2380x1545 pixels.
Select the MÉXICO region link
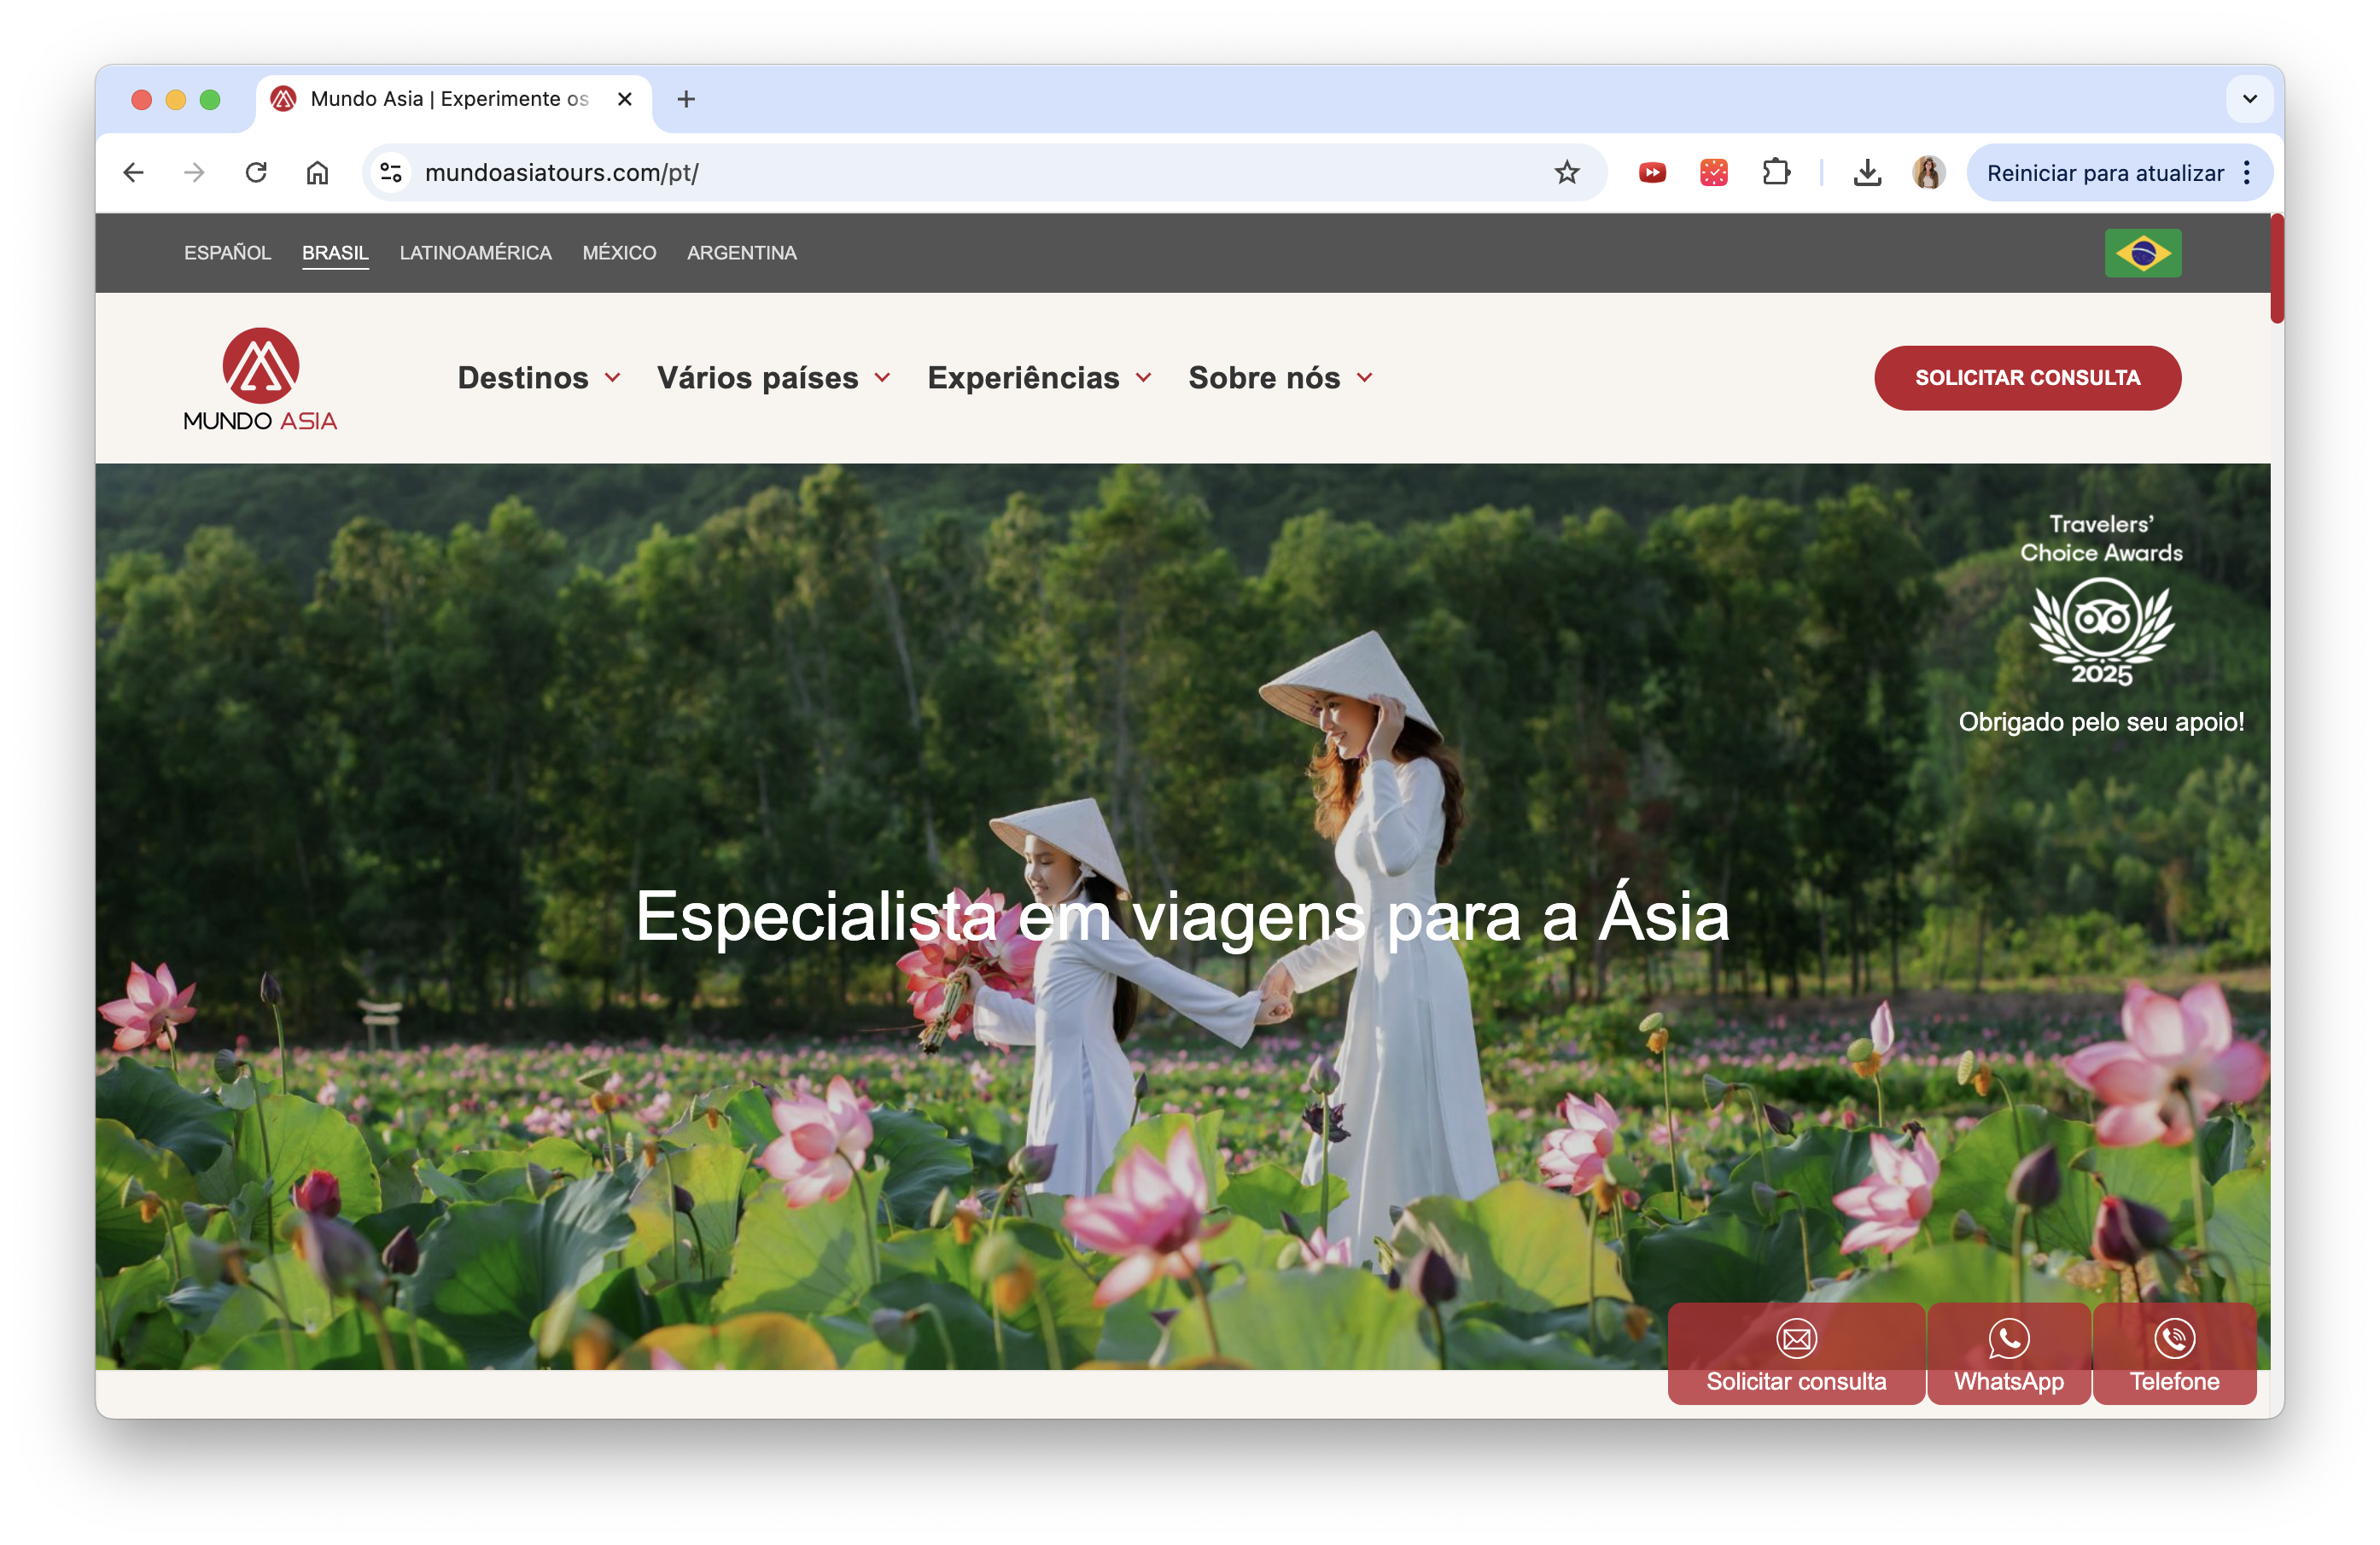tap(618, 253)
